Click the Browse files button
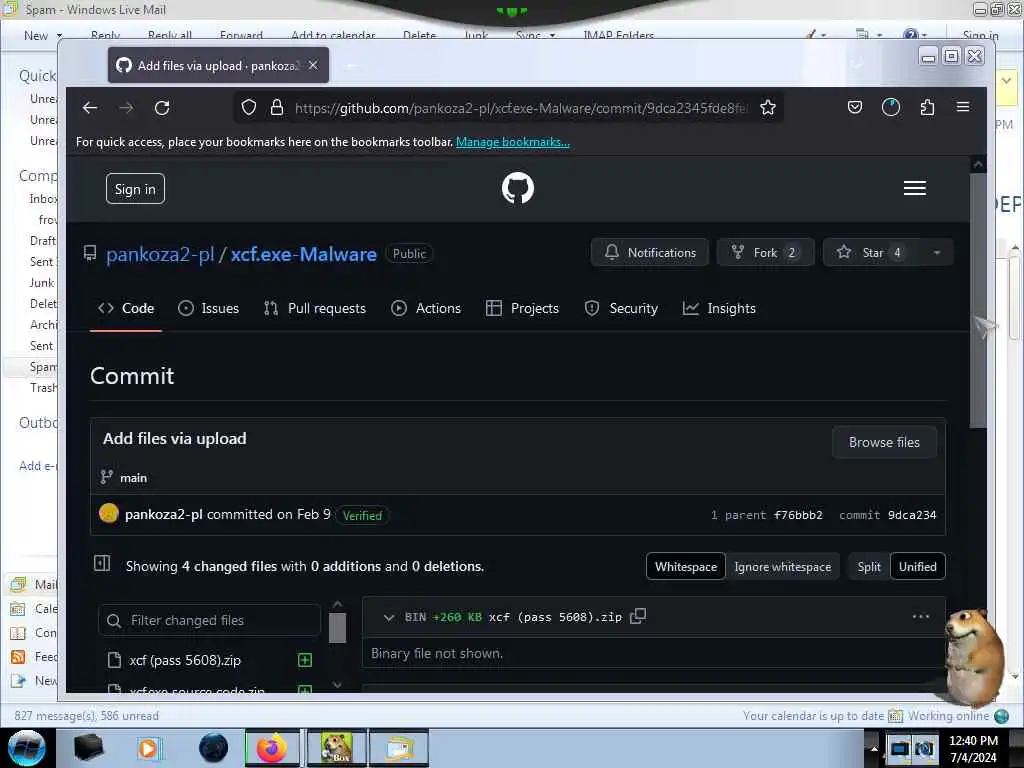 coord(884,442)
